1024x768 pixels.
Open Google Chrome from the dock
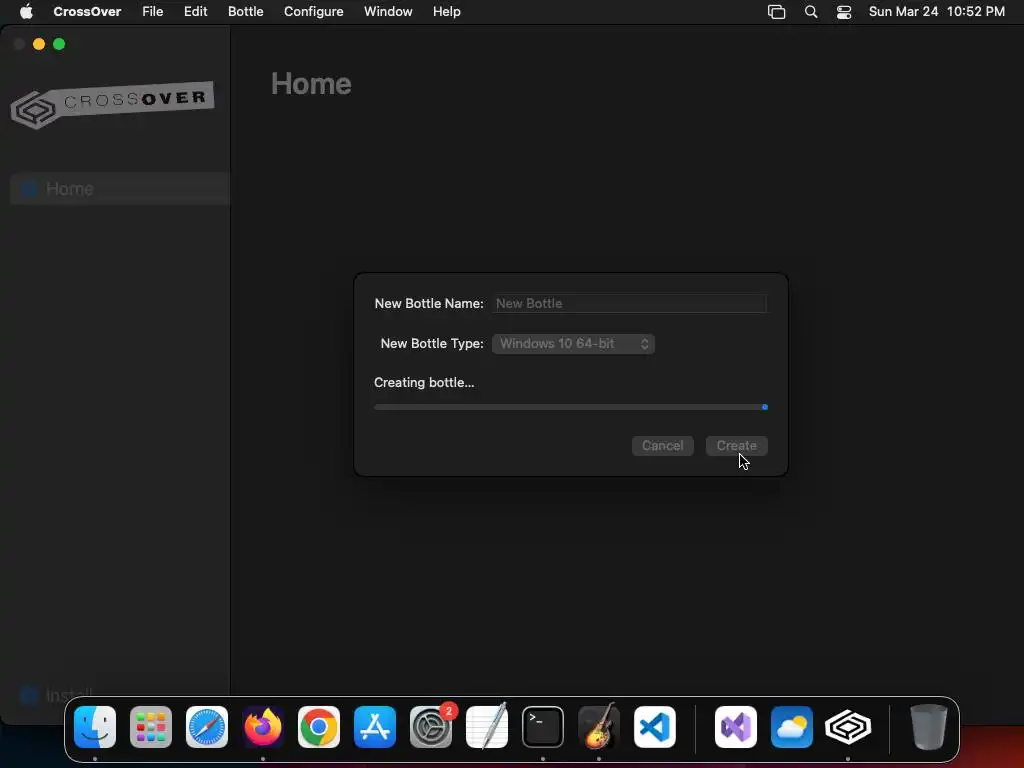pyautogui.click(x=319, y=727)
